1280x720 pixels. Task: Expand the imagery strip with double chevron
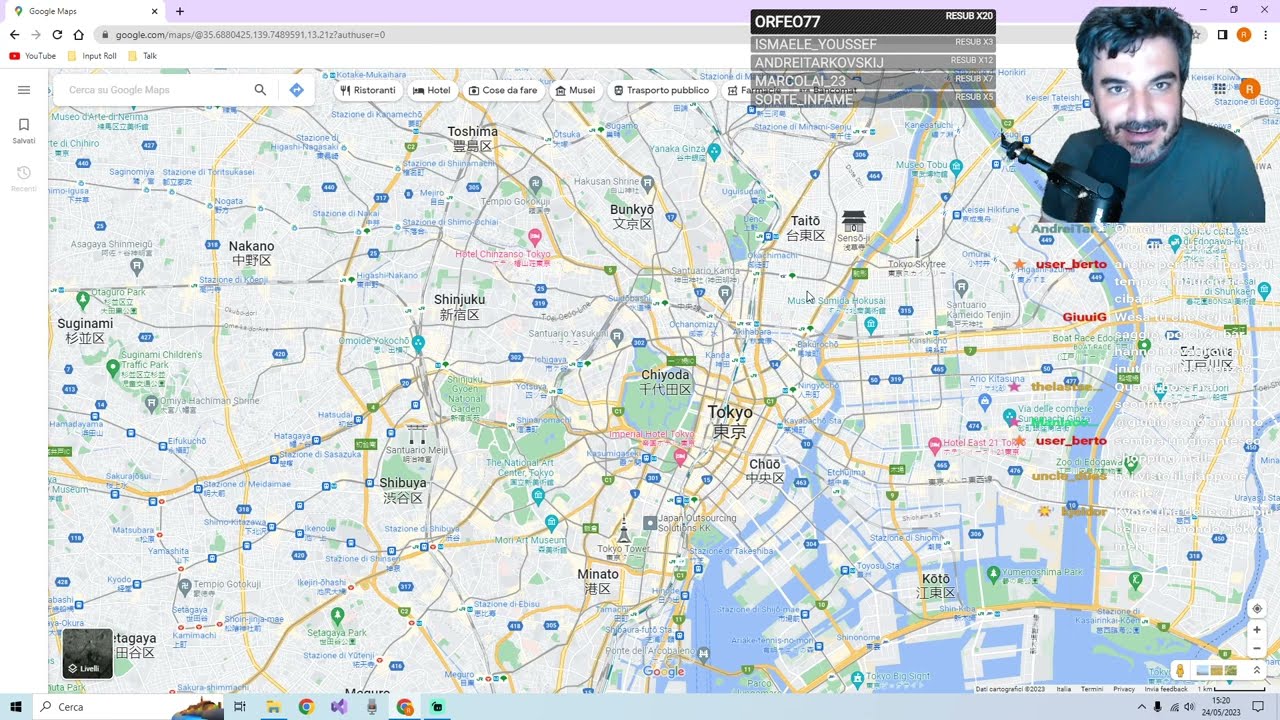[1257, 671]
